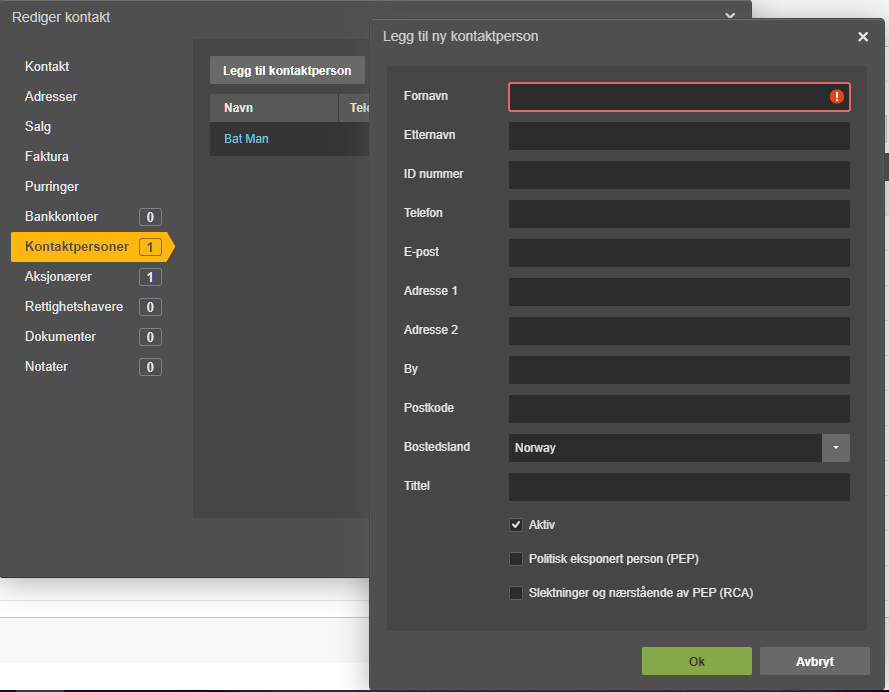Switch to the Salg section
The image size is (889, 692).
coord(38,126)
